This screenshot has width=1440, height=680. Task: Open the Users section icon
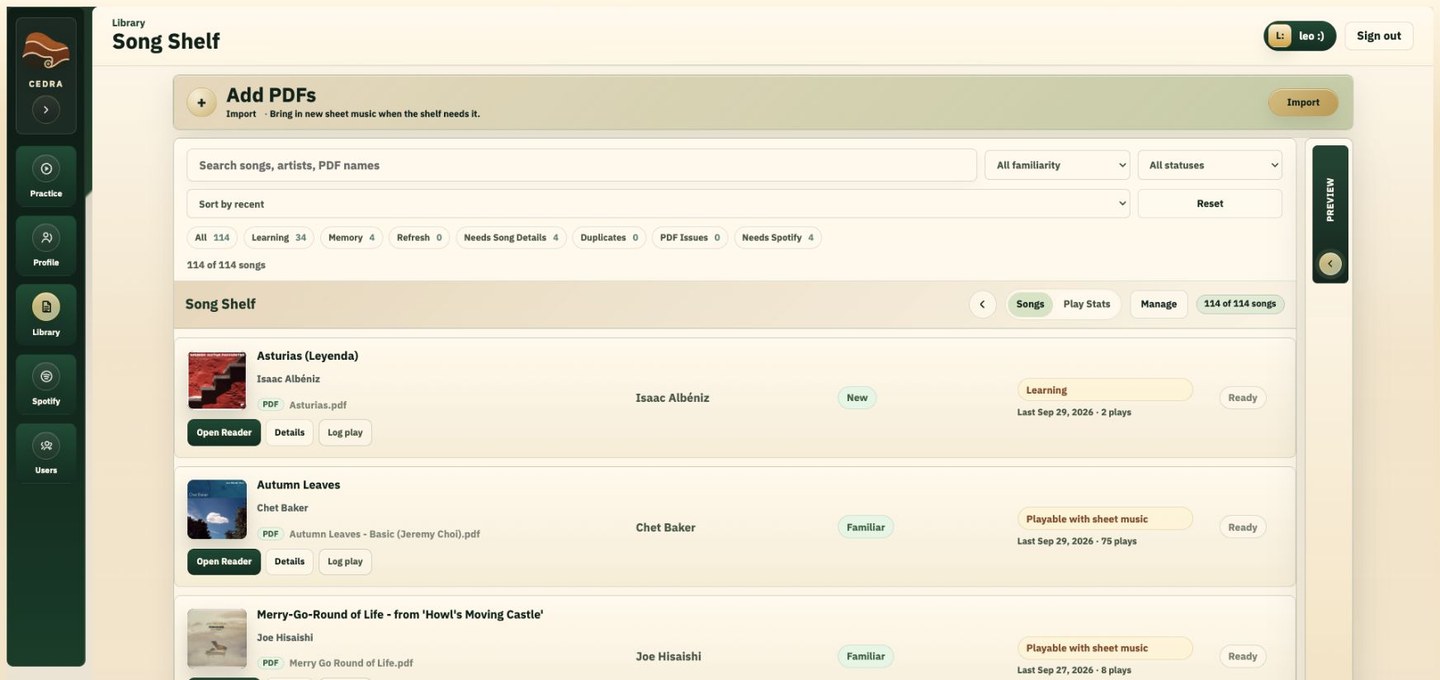tap(46, 445)
